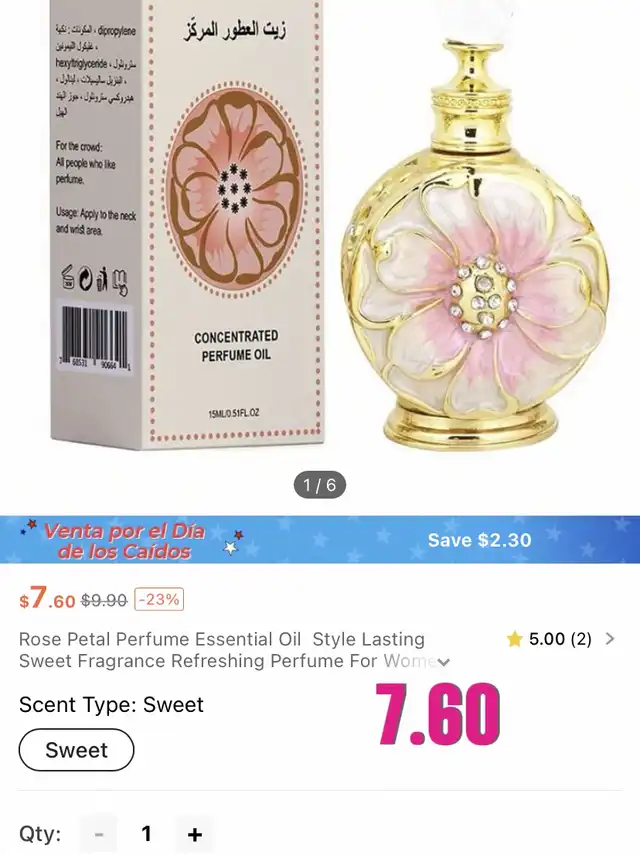This screenshot has width=640, height=855.
Task: Click the Save $2.30 banner text
Action: click(479, 540)
